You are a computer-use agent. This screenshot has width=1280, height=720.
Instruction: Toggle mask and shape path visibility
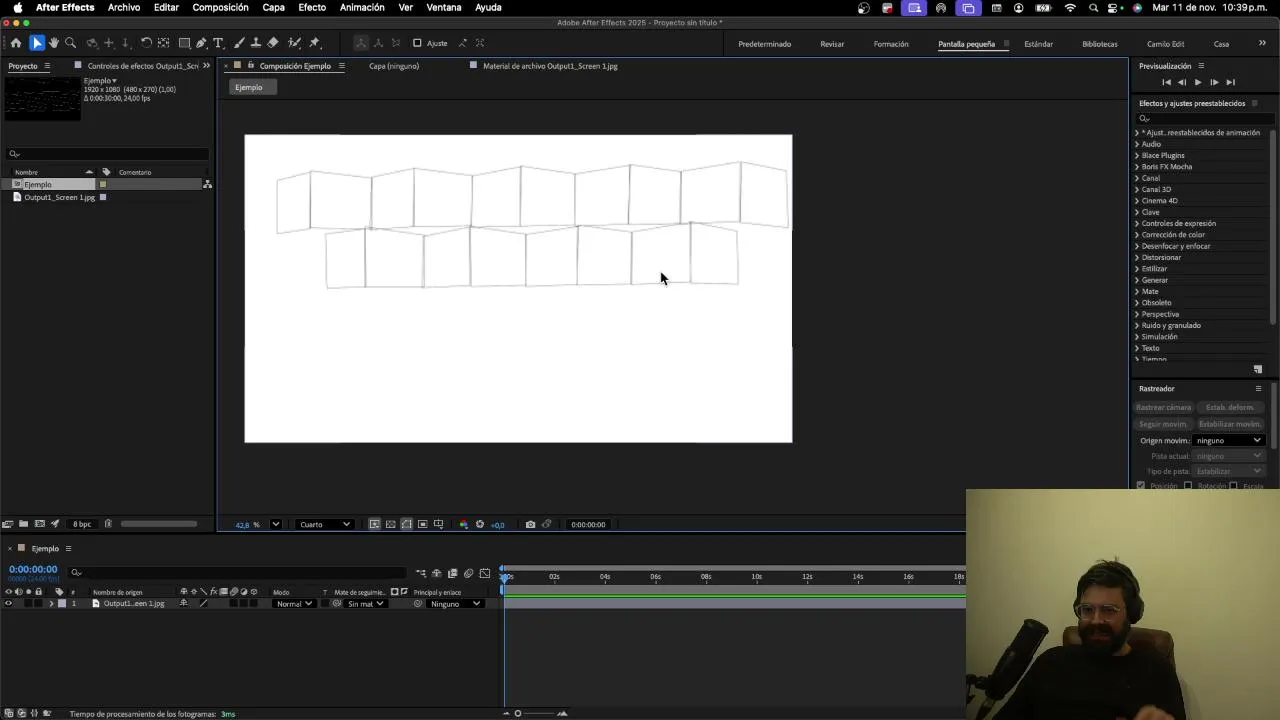[x=406, y=524]
